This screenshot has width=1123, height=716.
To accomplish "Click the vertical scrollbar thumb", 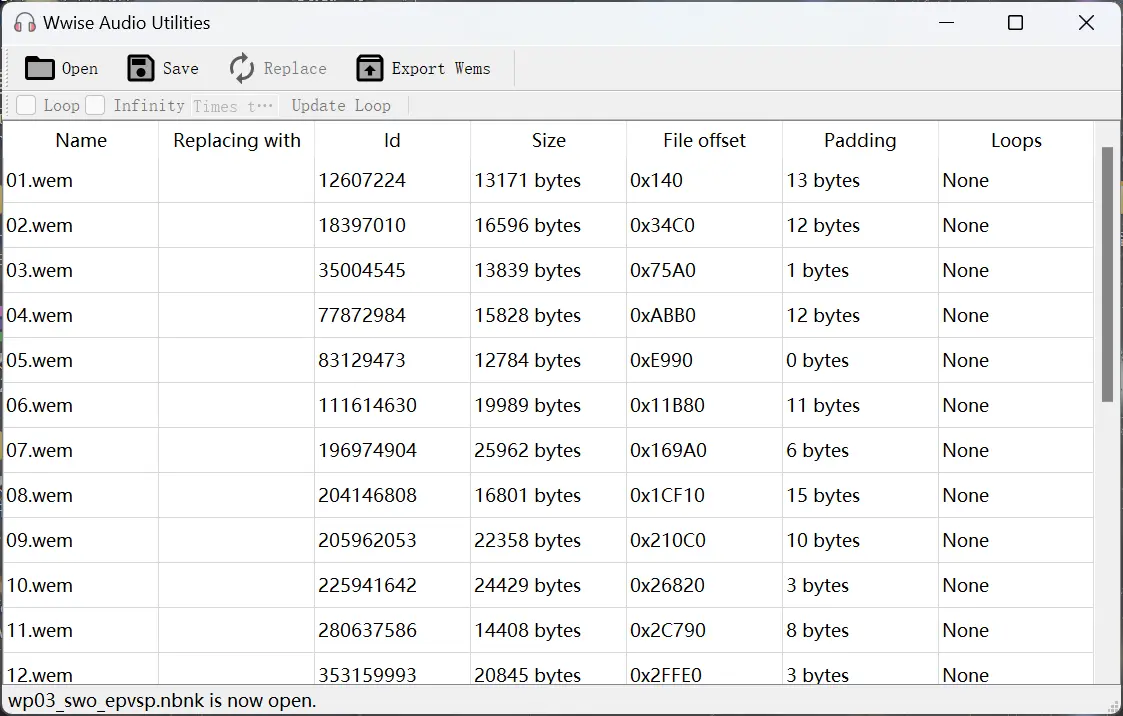I will (1107, 275).
